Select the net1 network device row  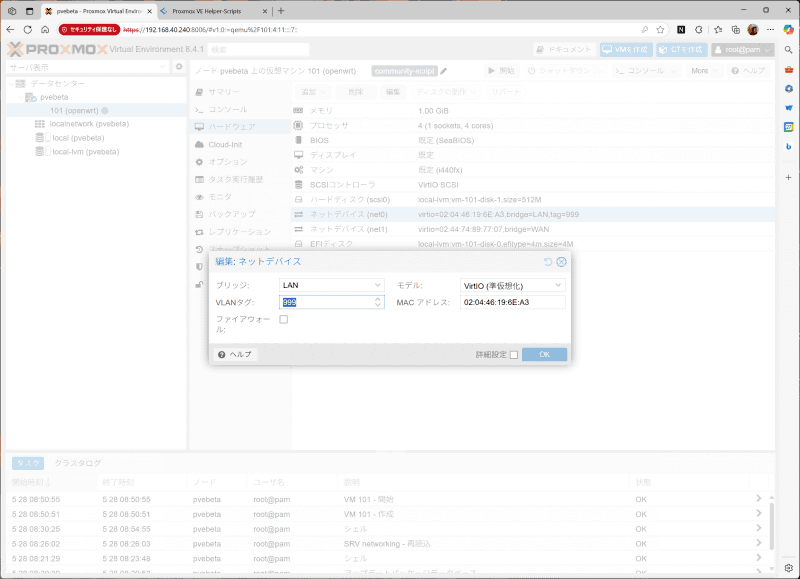coord(533,229)
